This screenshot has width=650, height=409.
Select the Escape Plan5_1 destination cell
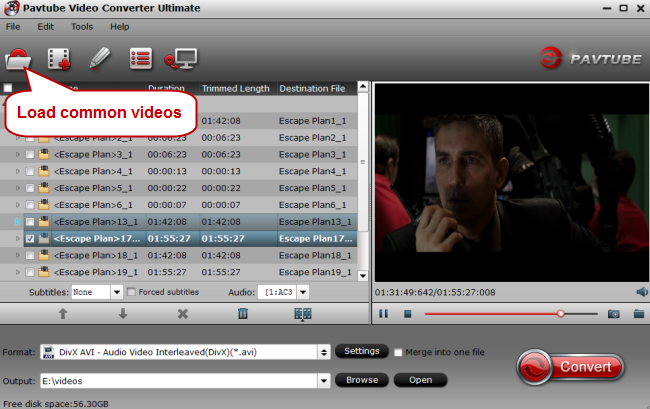[x=313, y=188]
